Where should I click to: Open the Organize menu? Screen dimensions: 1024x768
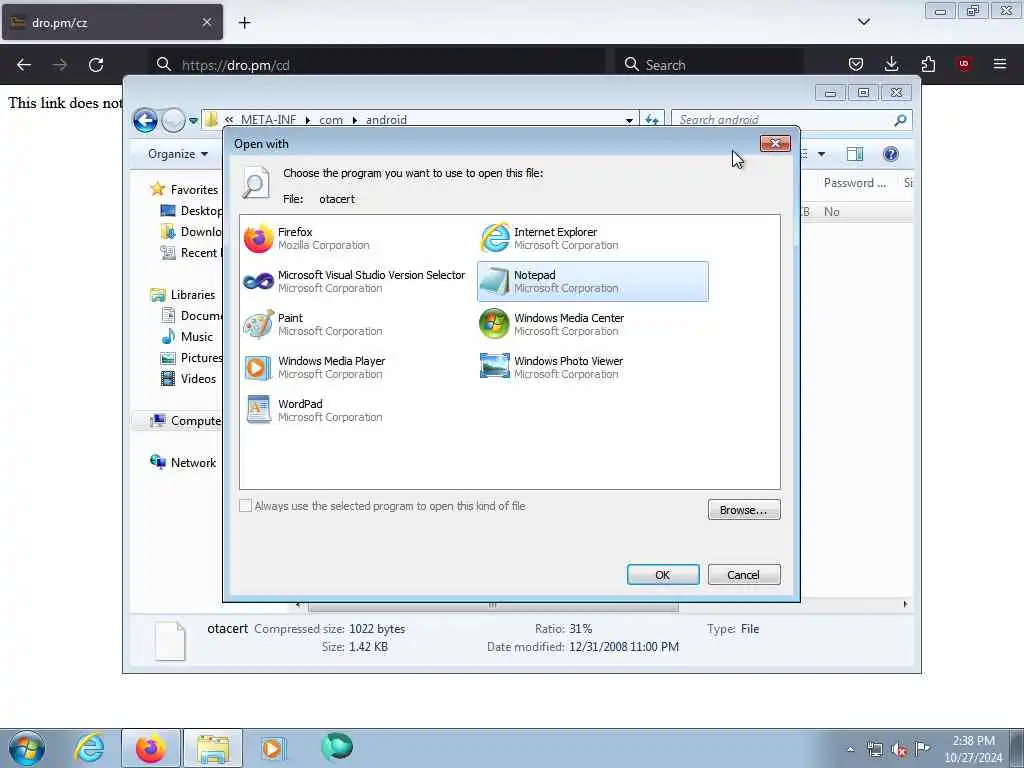point(178,154)
